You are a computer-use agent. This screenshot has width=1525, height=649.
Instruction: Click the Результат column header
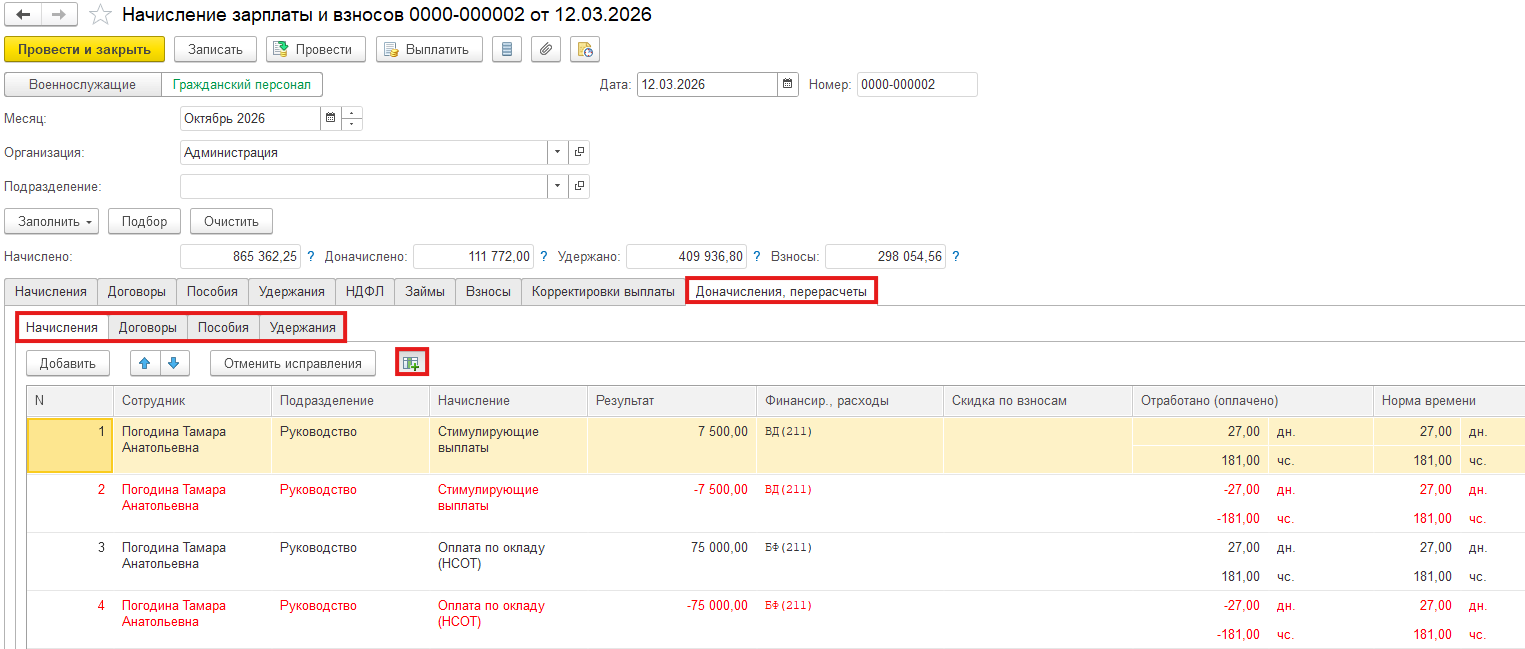pos(671,401)
